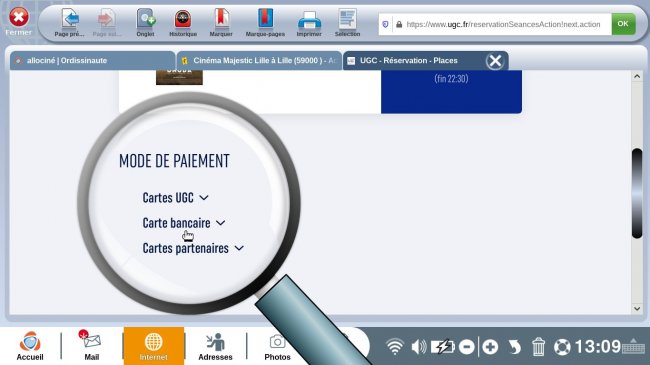This screenshot has width=650, height=365.
Task: Click the on-screen keyboard icon
Action: click(x=633, y=346)
